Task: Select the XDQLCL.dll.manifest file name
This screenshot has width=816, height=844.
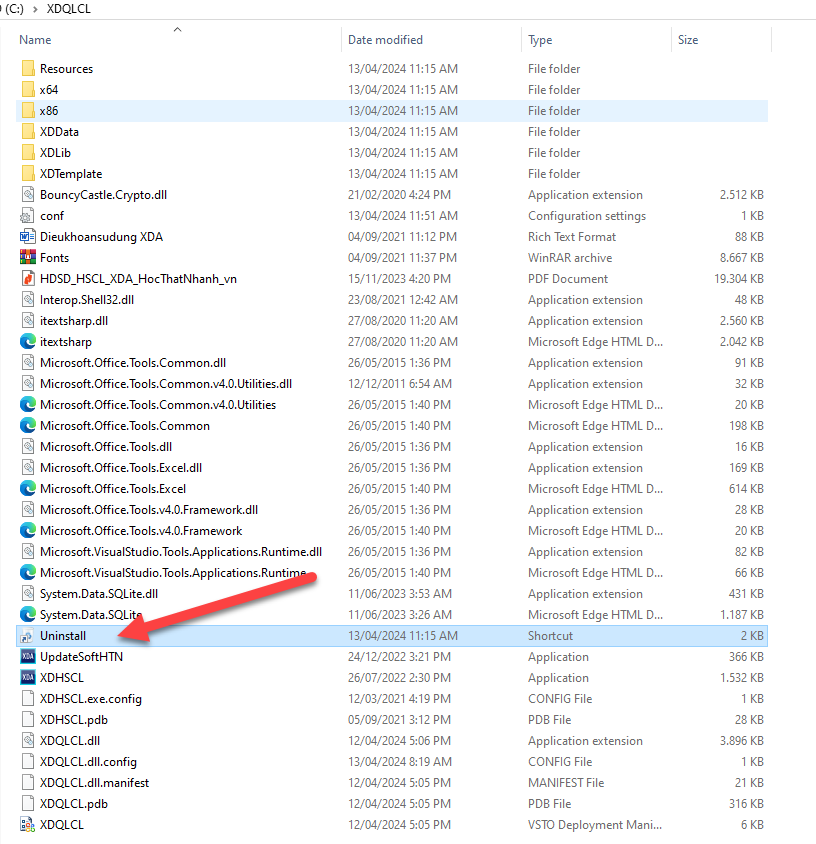Action: click(x=94, y=783)
